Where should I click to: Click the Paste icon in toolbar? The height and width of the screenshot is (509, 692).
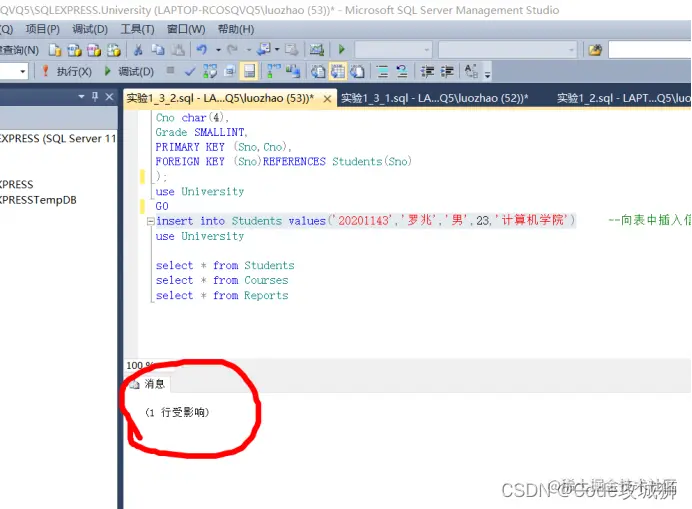[177, 50]
